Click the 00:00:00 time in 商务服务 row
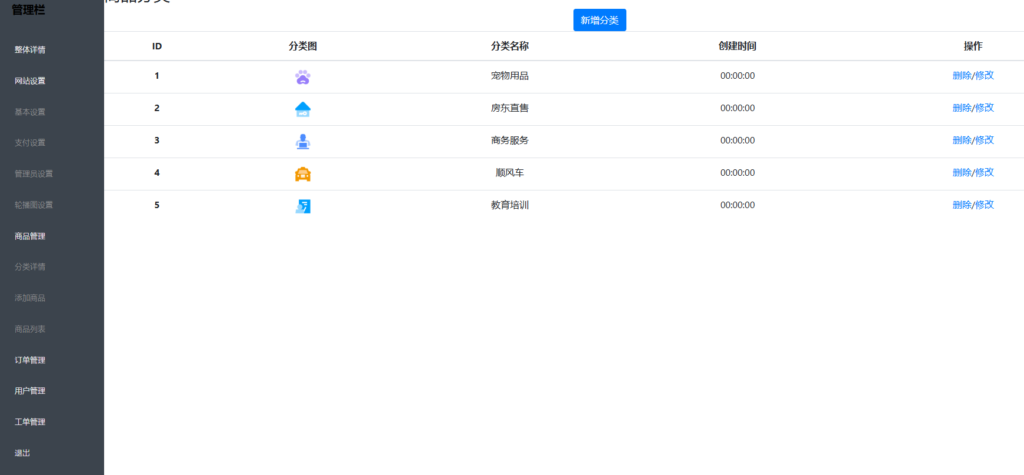Screen dimensions: 1024x475 pos(737,140)
